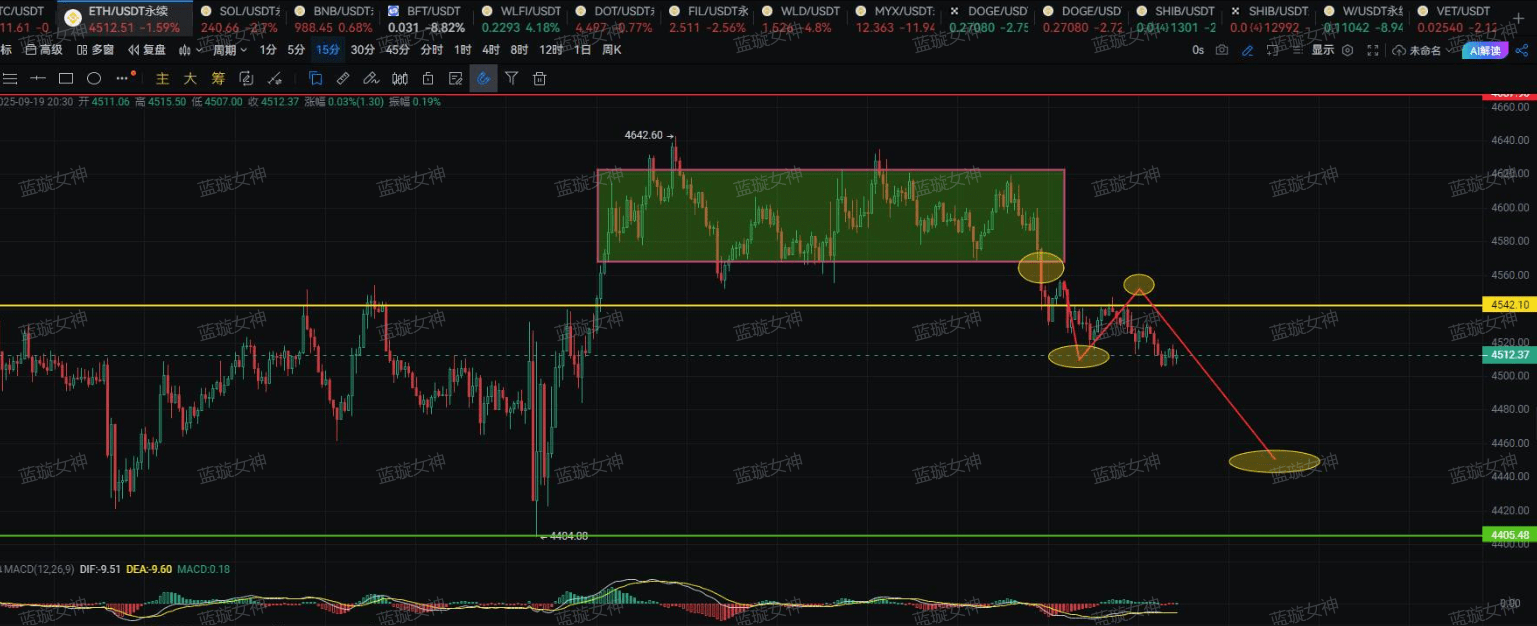
Task: Select the rectangle drawing tool
Action: click(x=66, y=78)
